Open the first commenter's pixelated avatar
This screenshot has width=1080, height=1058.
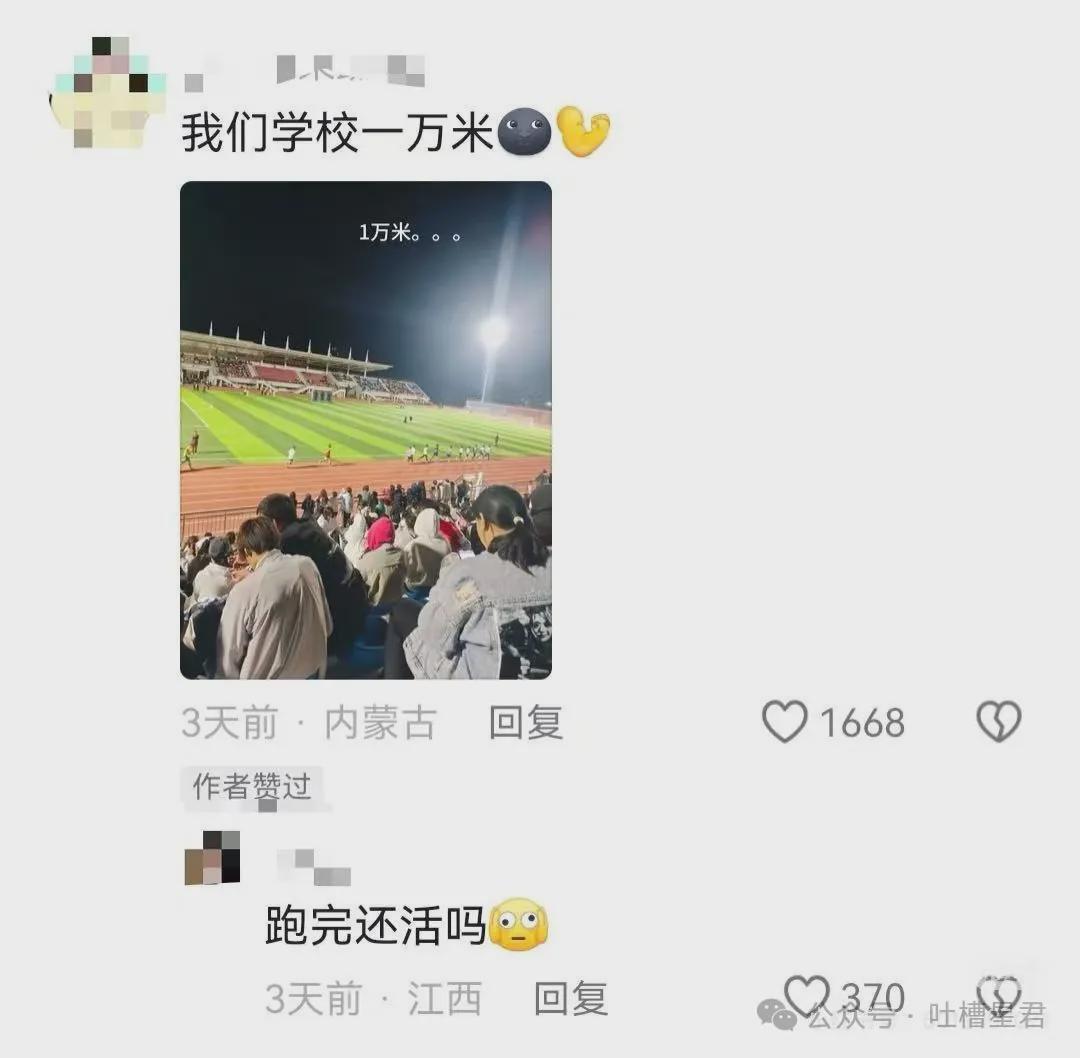click(110, 93)
